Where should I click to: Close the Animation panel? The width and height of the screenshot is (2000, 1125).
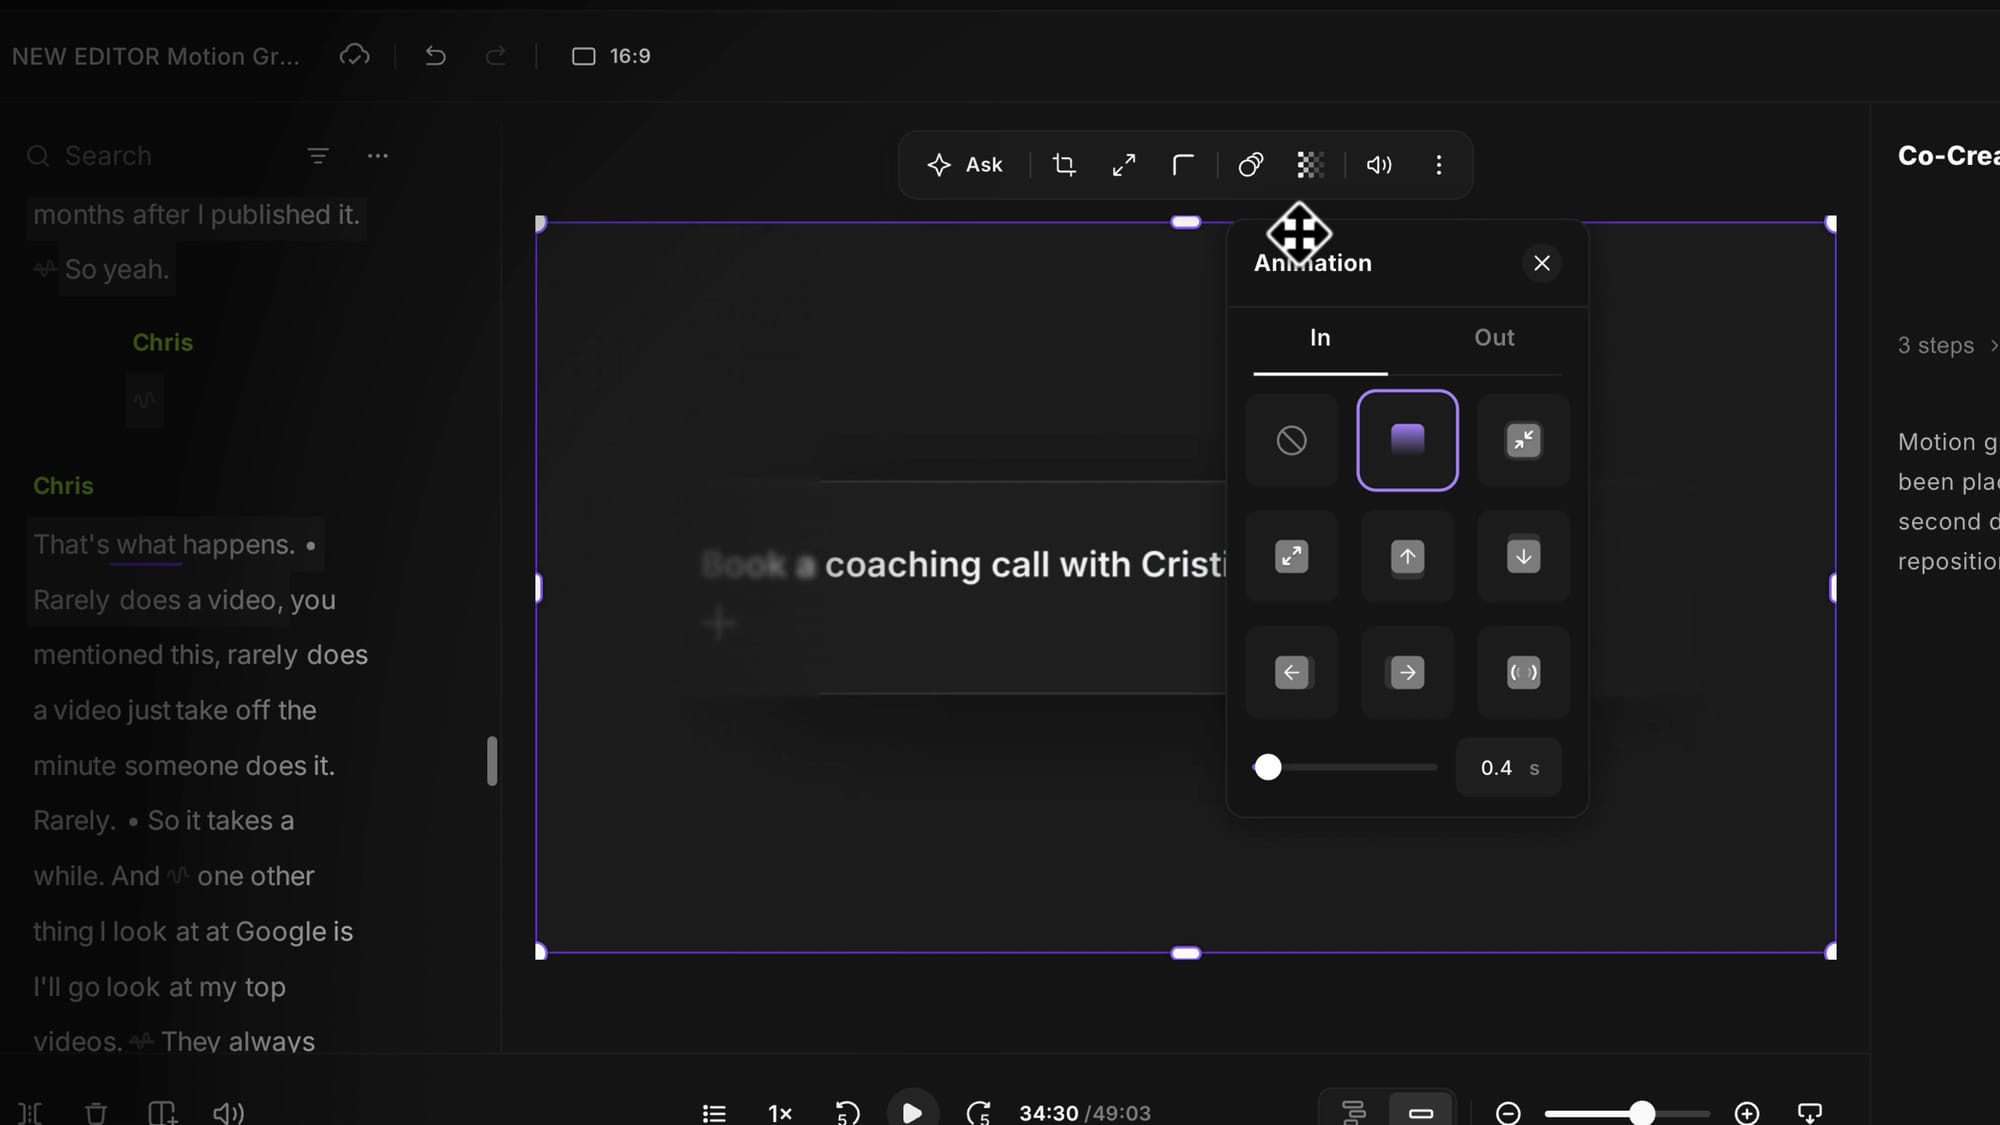tap(1542, 263)
